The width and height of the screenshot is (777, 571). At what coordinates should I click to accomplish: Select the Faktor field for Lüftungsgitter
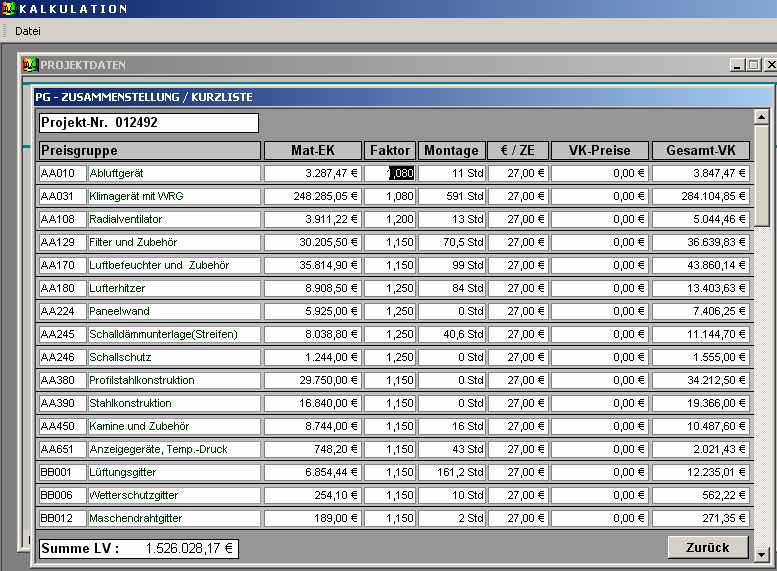point(389,472)
